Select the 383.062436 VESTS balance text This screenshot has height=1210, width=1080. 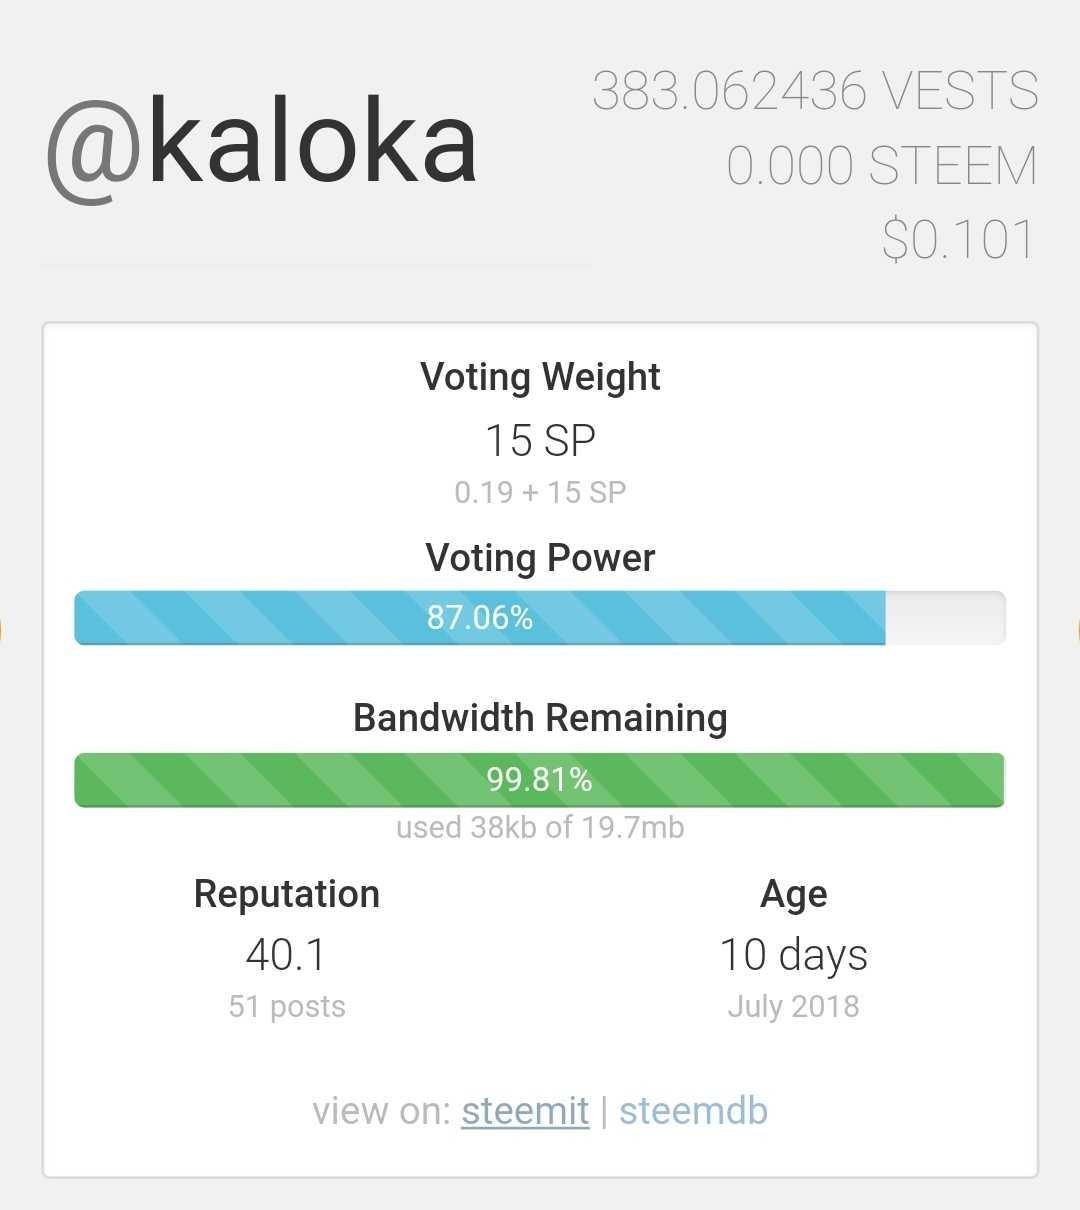pyautogui.click(x=815, y=92)
